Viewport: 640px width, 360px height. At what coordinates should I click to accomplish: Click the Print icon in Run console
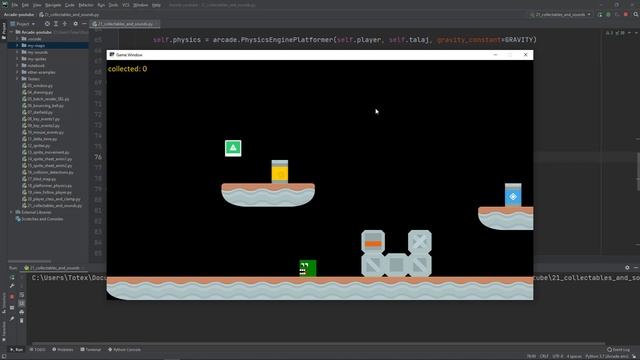[22, 312]
